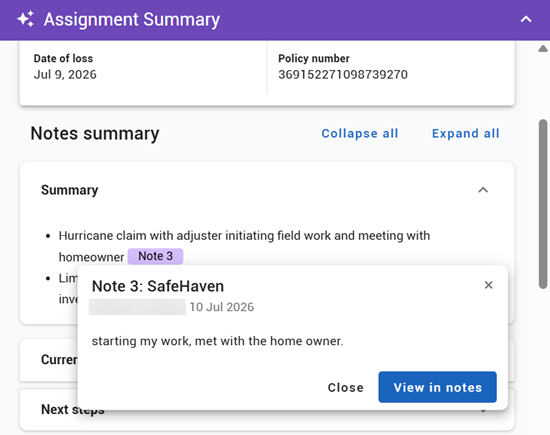Screen dimensions: 550x435
Task: Select the policy number value
Action: click(x=343, y=74)
